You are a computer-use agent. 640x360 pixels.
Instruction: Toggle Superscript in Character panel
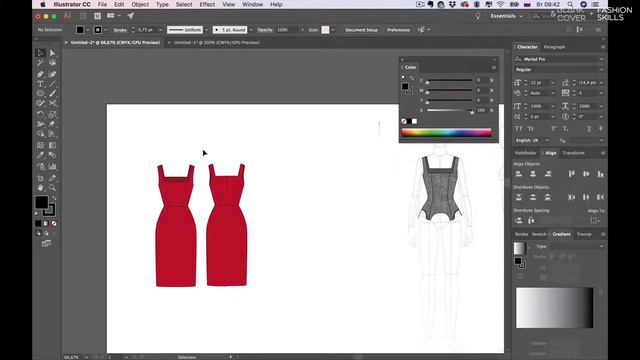[554, 129]
